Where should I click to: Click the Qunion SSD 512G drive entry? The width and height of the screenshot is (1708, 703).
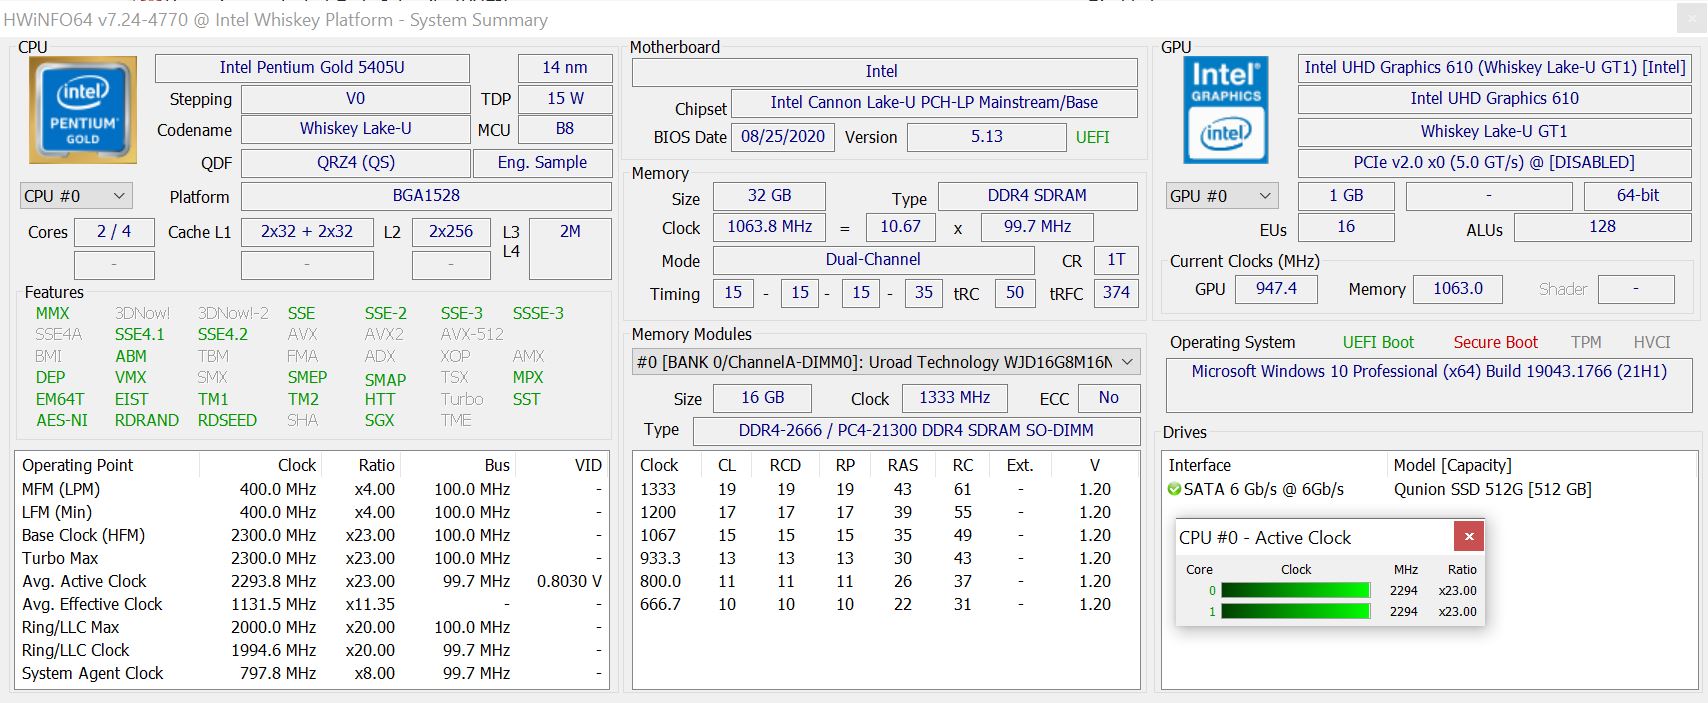pos(1492,489)
